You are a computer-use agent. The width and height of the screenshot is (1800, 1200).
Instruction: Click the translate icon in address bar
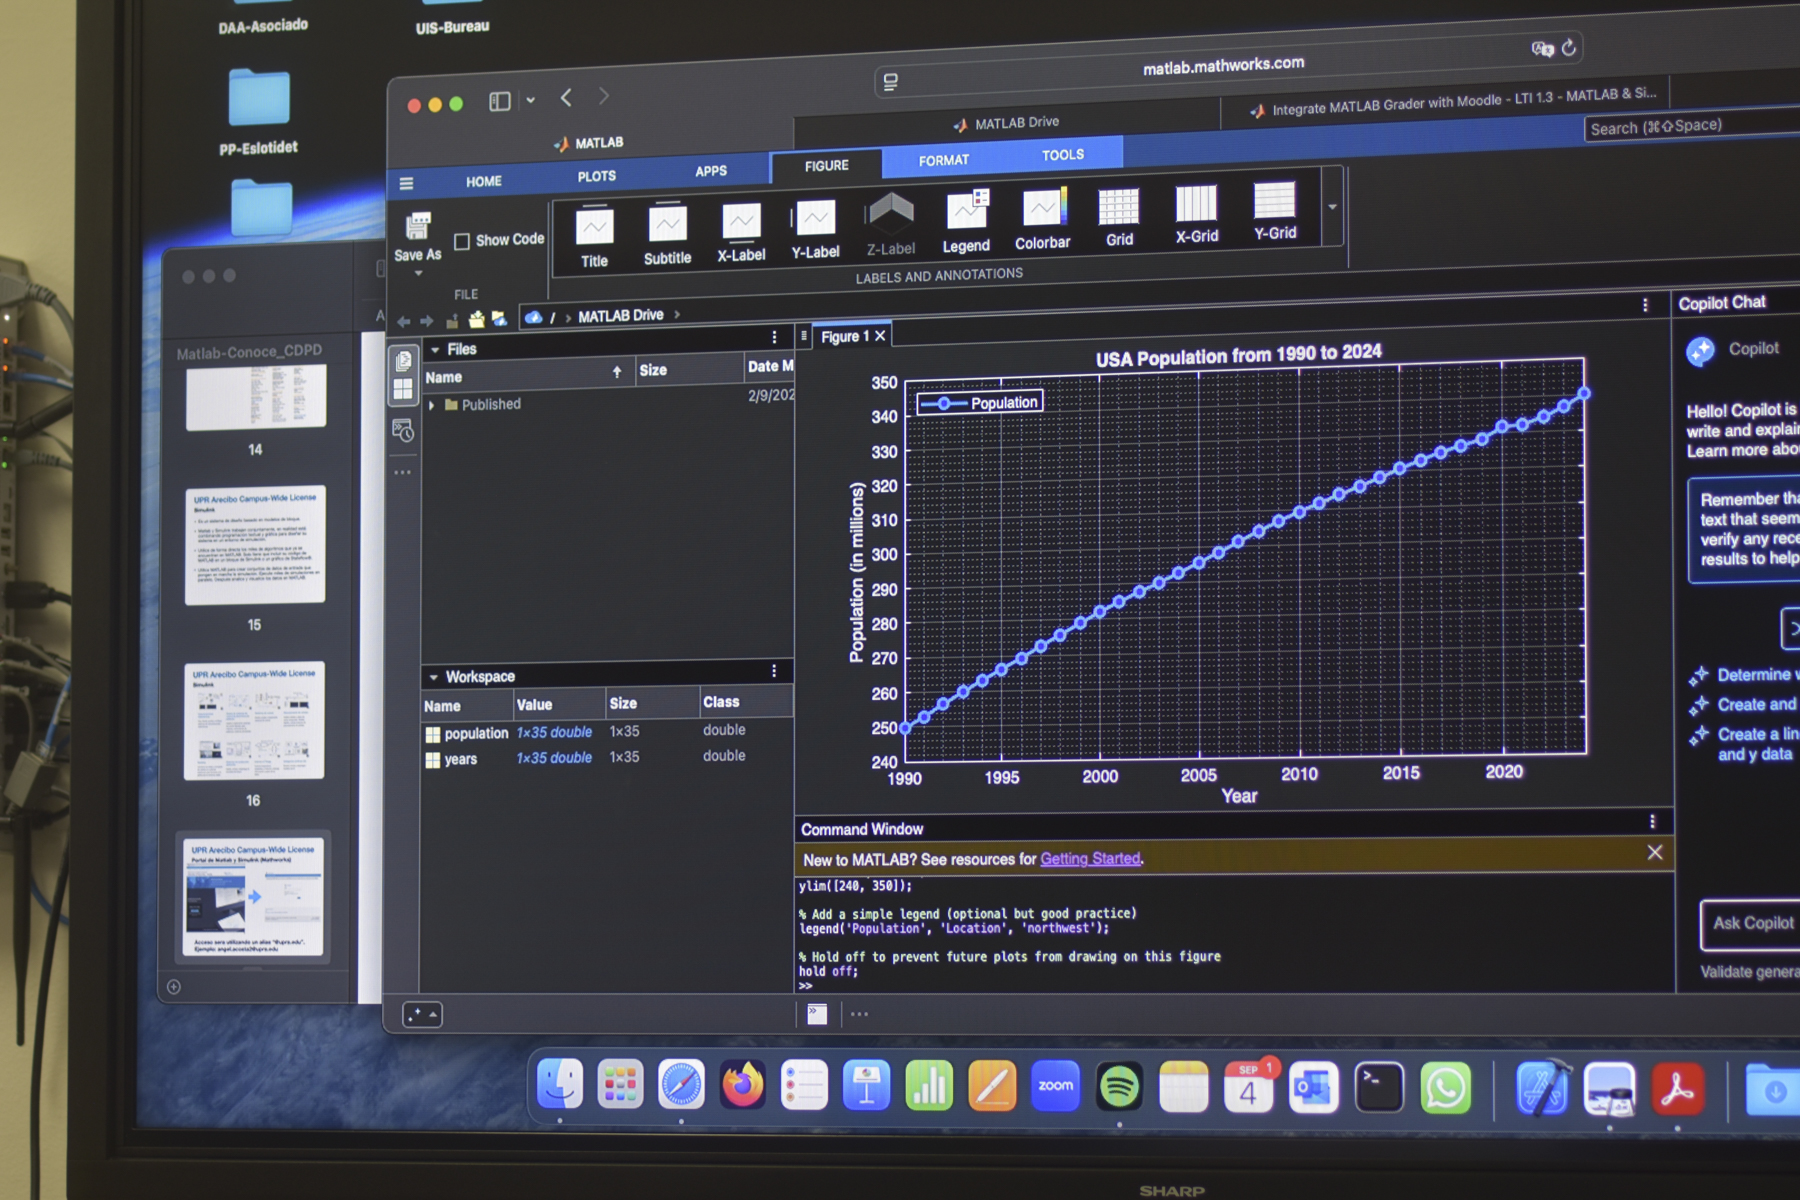tap(1542, 49)
